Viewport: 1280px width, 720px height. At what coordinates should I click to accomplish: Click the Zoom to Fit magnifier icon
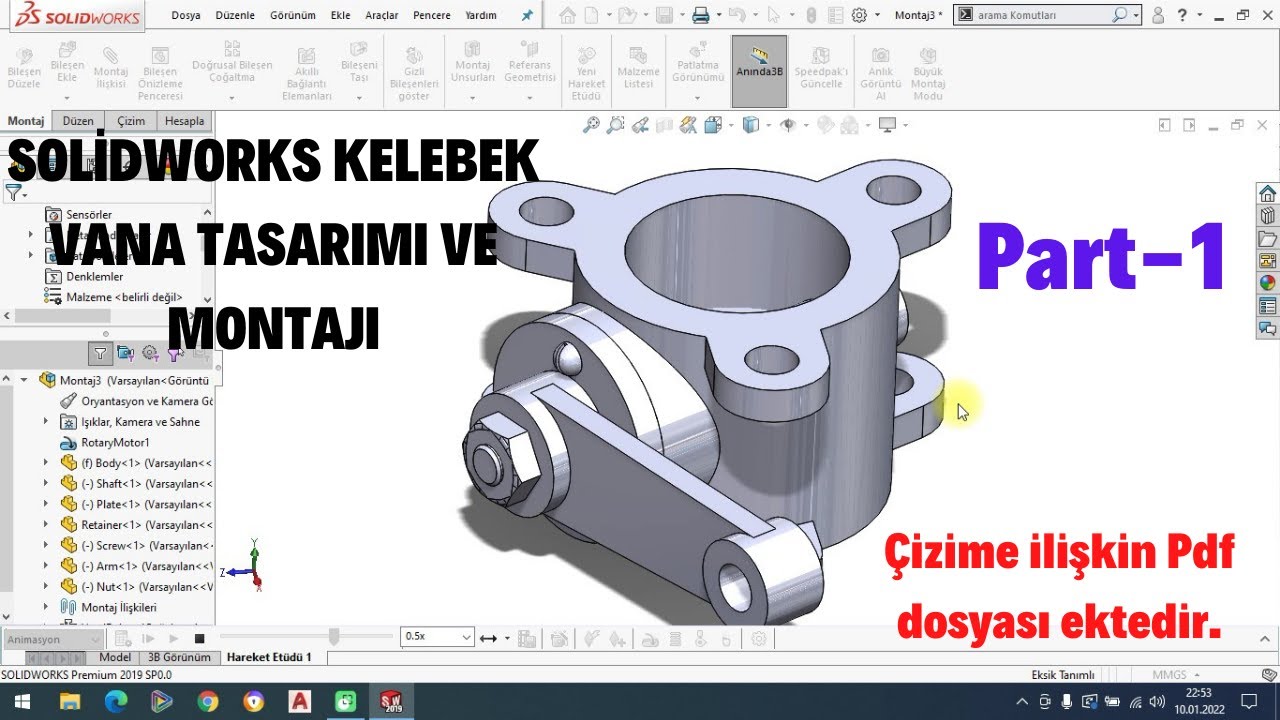point(592,125)
